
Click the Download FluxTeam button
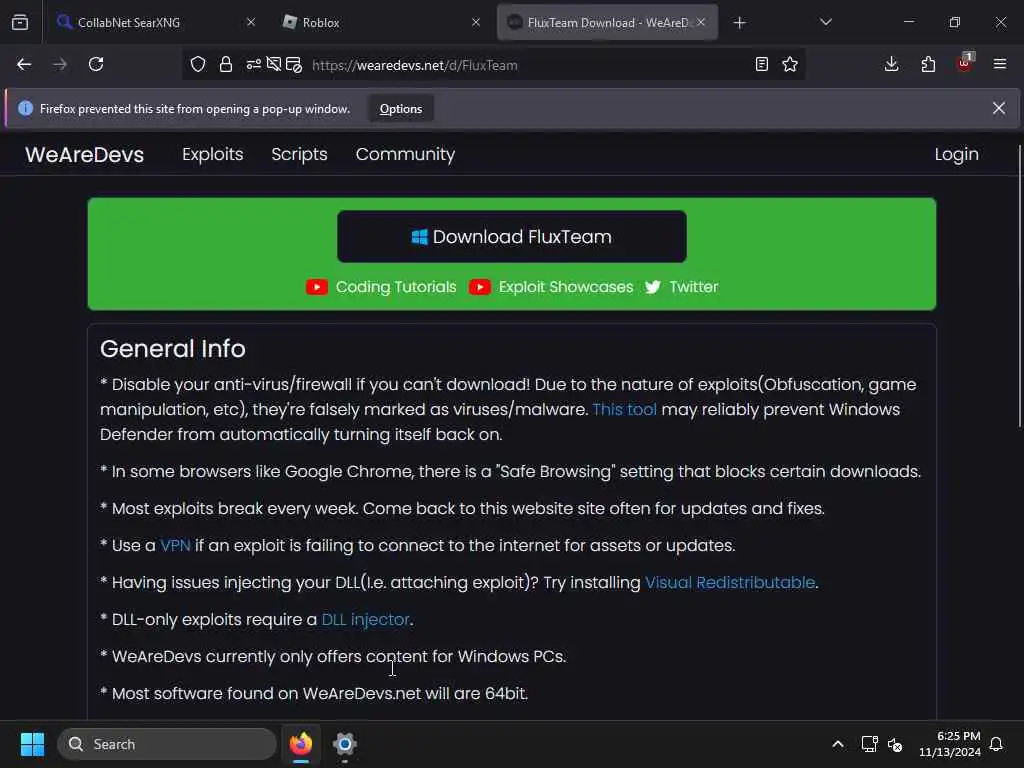click(511, 236)
